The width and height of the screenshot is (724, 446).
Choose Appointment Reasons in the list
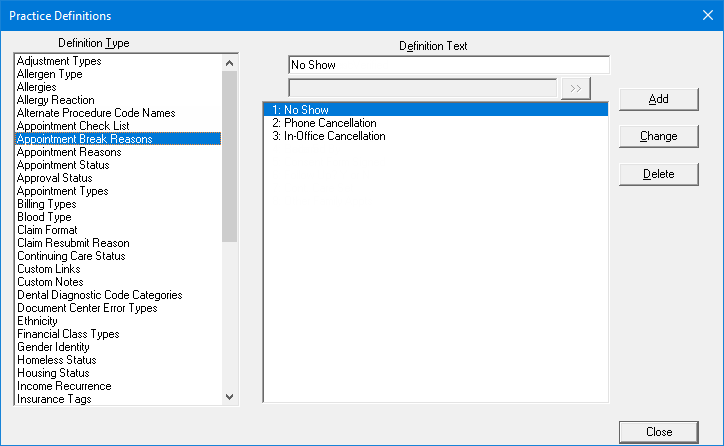(118, 152)
